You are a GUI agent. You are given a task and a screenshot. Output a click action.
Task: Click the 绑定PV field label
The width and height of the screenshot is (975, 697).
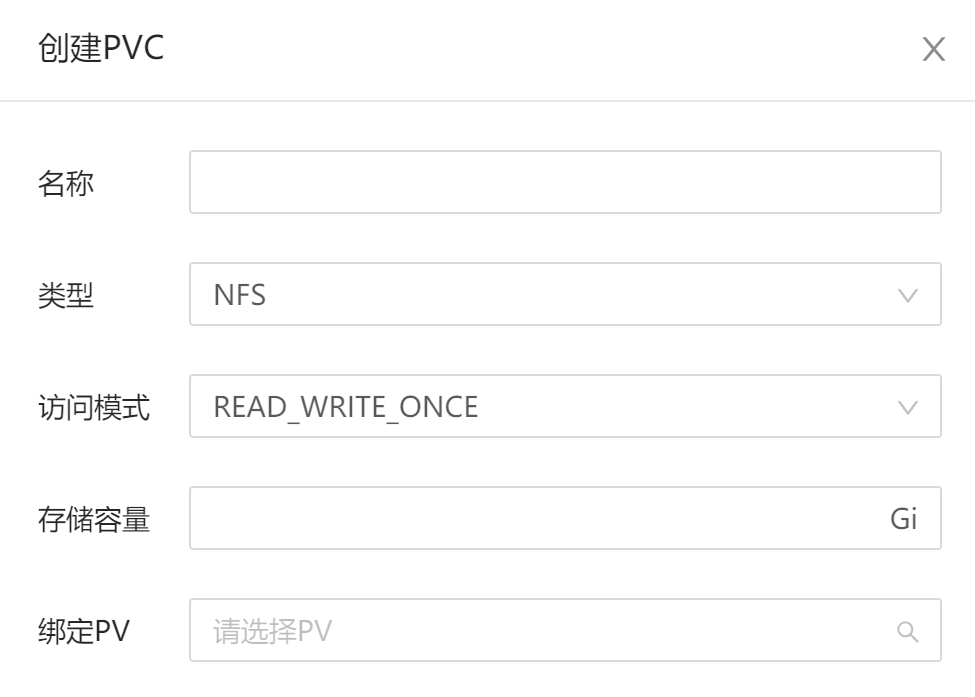click(x=83, y=631)
